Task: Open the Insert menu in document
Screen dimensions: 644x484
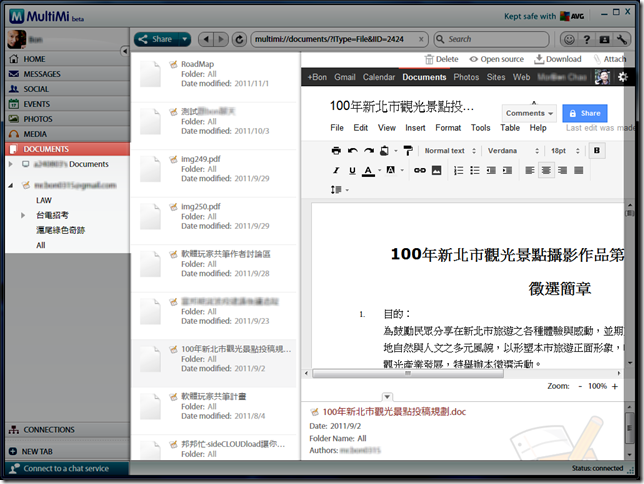Action: tap(415, 128)
